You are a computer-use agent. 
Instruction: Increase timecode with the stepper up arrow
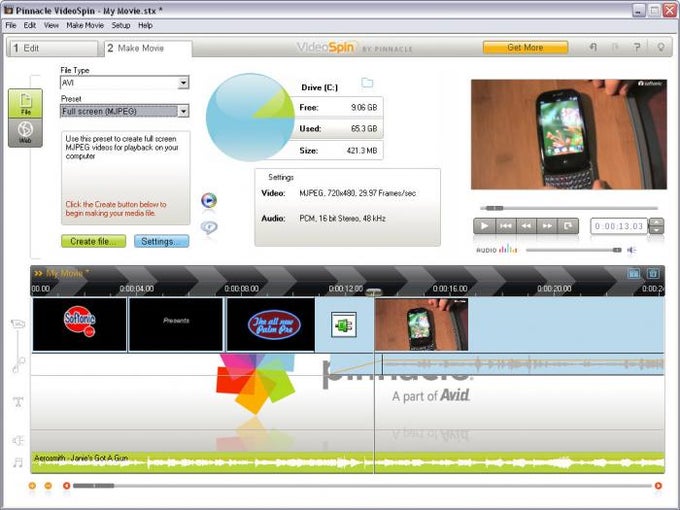(x=656, y=222)
